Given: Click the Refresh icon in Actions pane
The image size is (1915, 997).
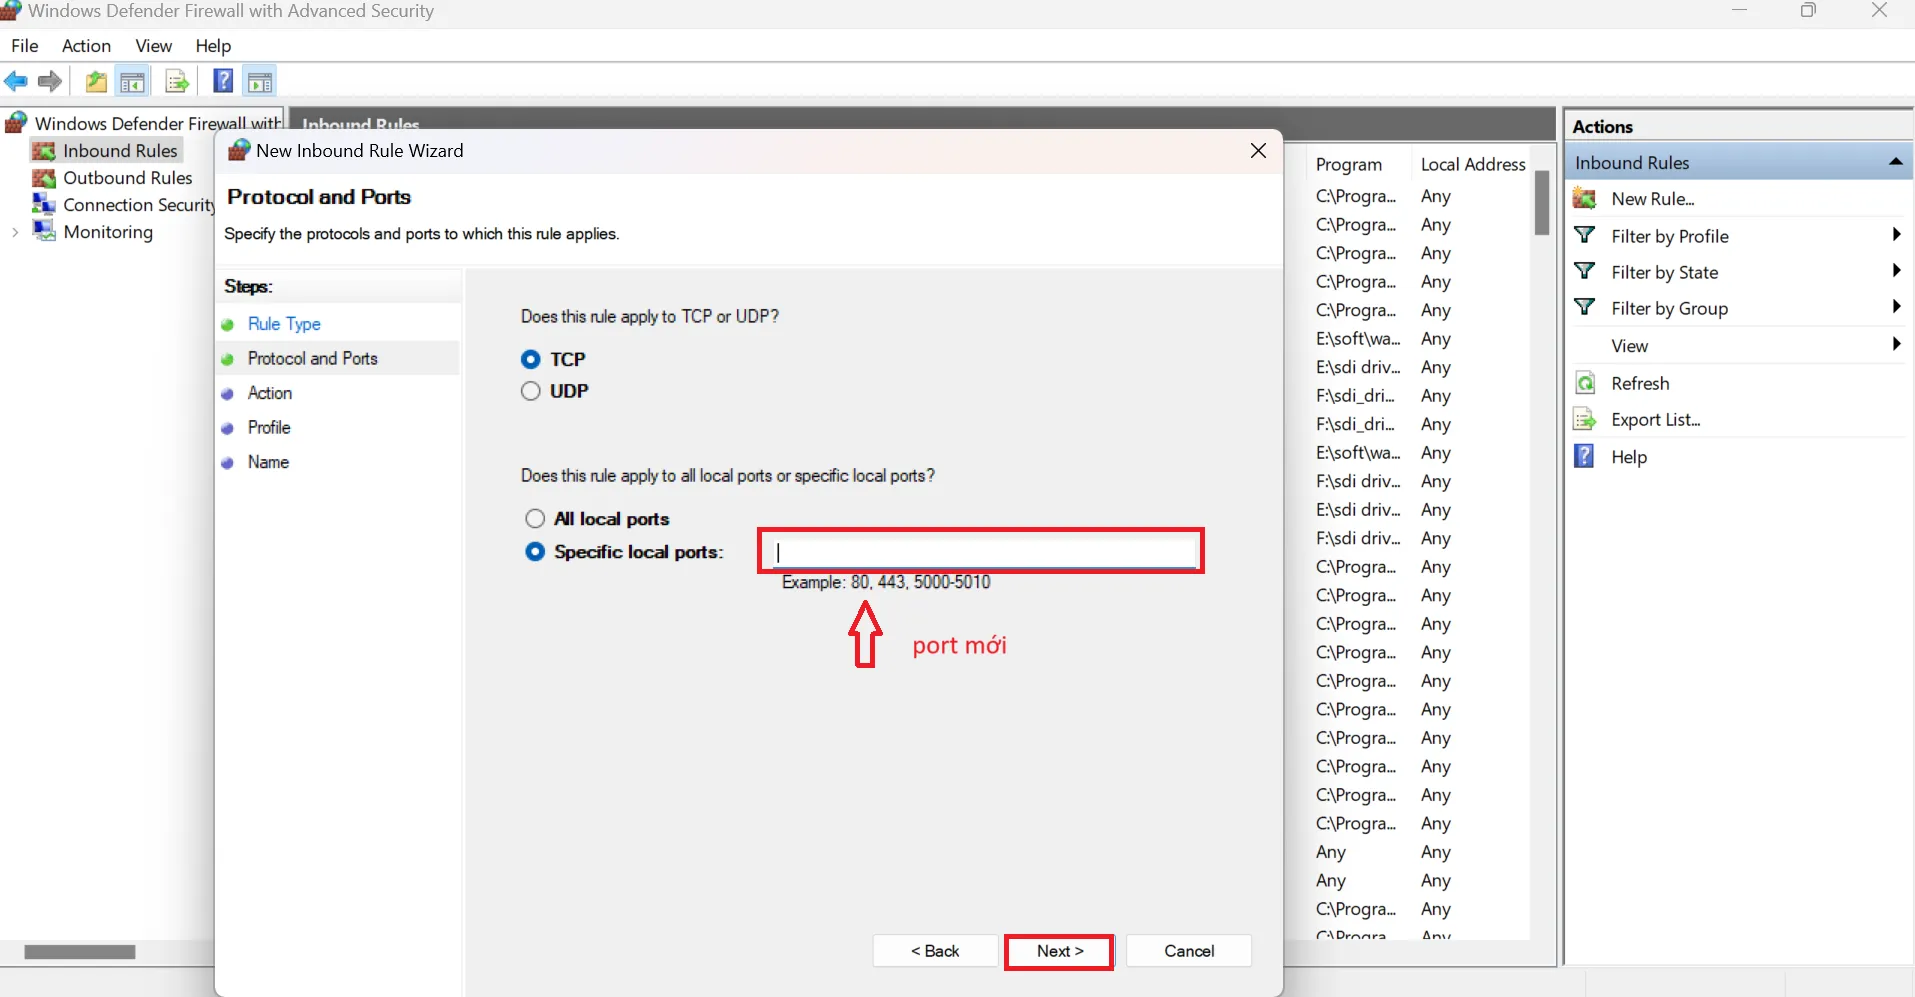Looking at the screenshot, I should point(1585,383).
